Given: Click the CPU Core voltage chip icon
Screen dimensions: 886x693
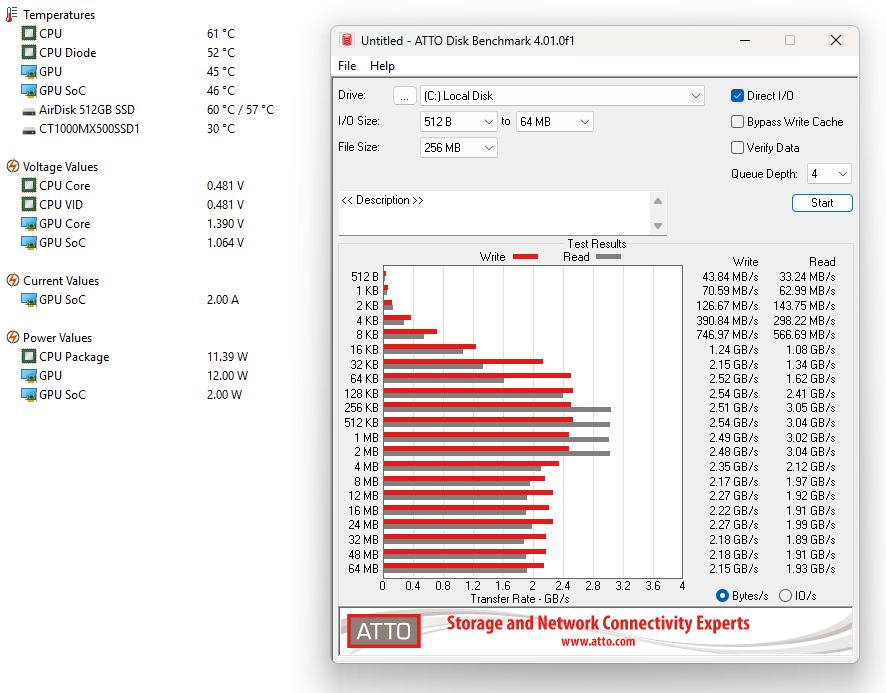Looking at the screenshot, I should click(x=29, y=185).
